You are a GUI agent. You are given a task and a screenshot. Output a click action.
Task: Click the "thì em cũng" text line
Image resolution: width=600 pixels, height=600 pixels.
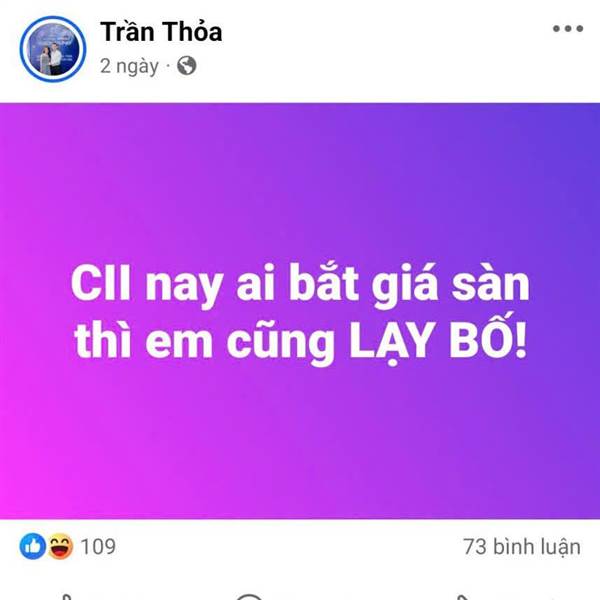click(x=204, y=341)
